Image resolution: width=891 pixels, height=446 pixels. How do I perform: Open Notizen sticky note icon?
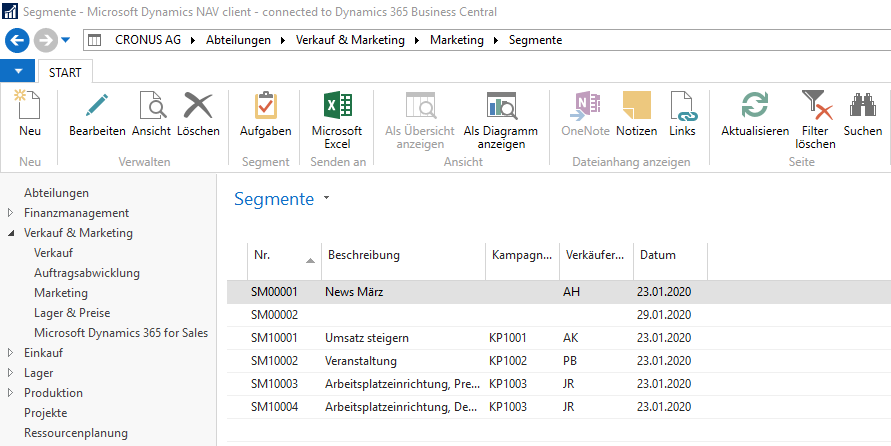636,105
